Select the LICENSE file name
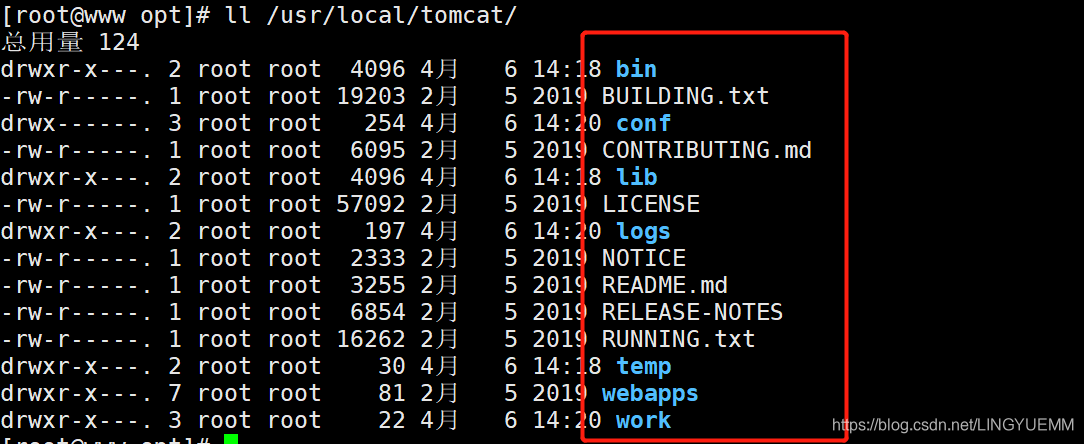 [651, 204]
